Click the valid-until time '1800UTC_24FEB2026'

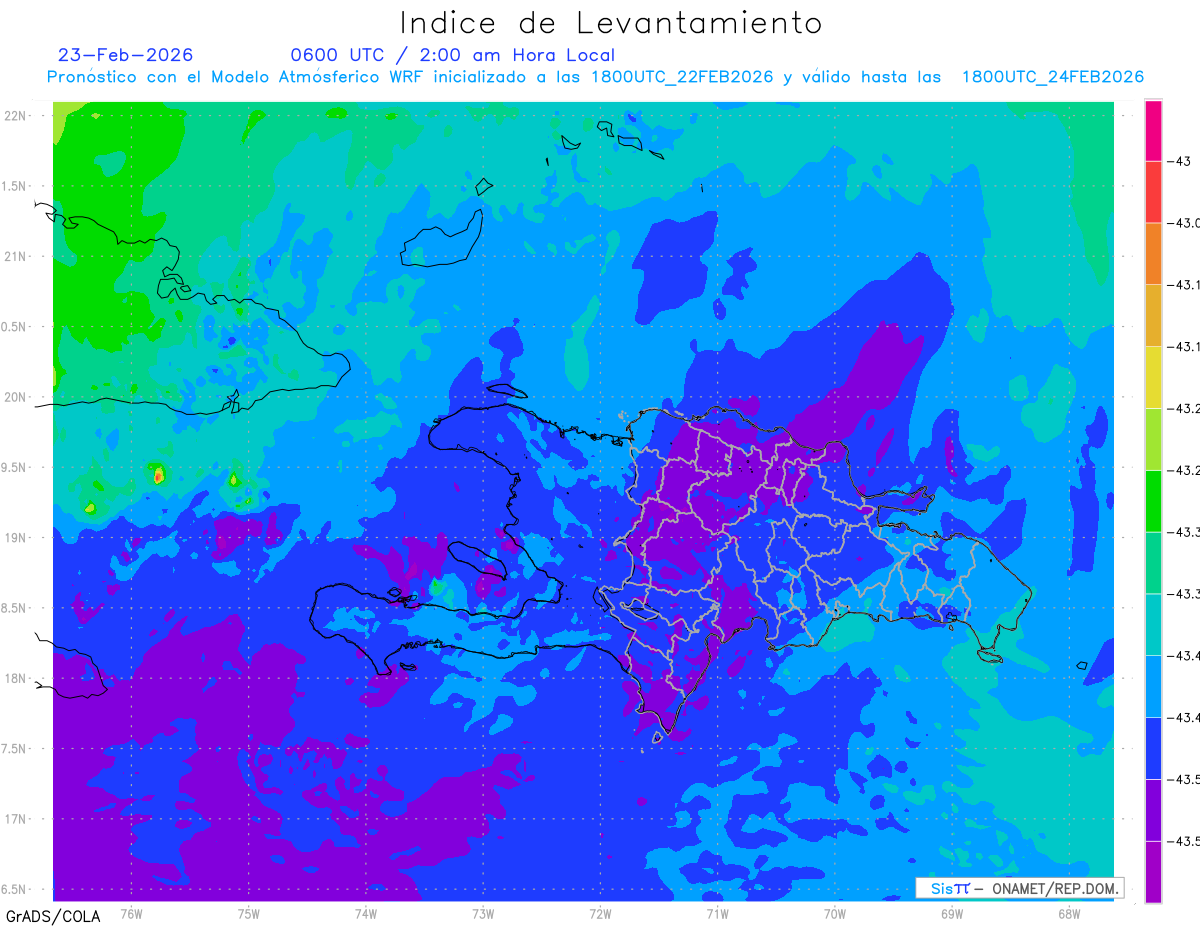1053,77
